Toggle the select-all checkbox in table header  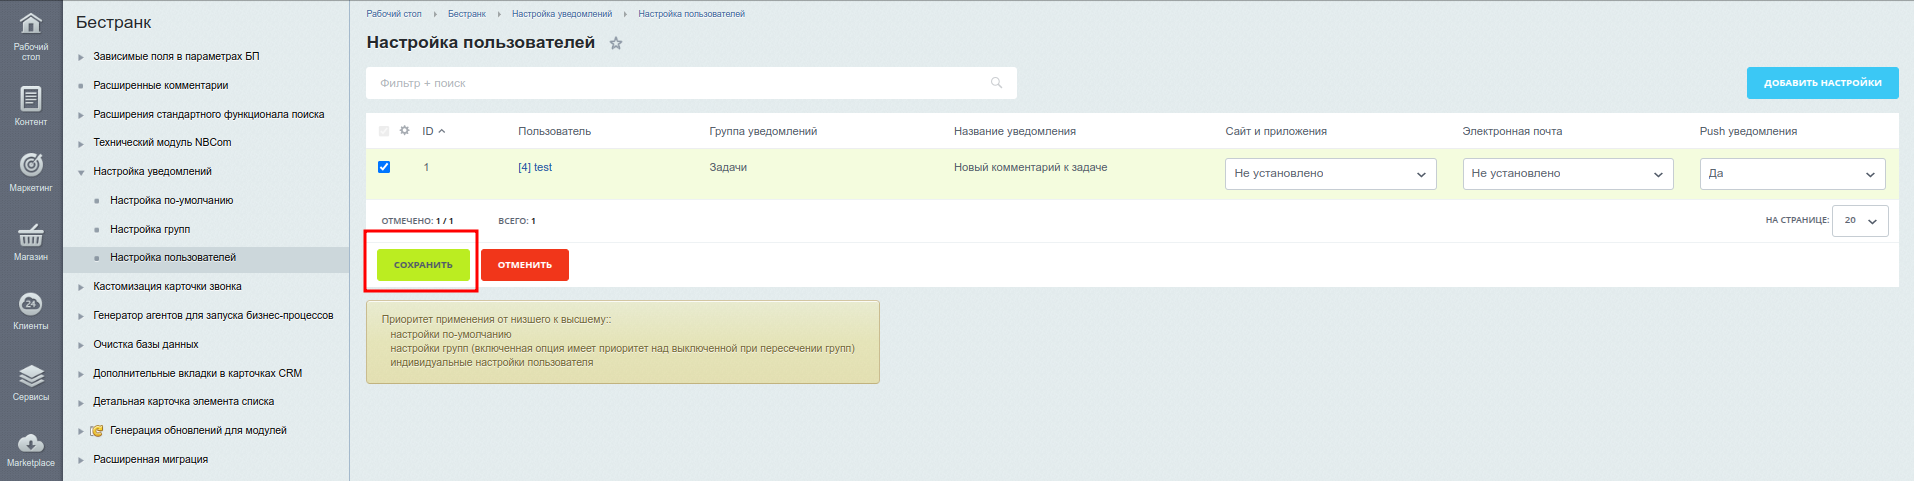384,131
